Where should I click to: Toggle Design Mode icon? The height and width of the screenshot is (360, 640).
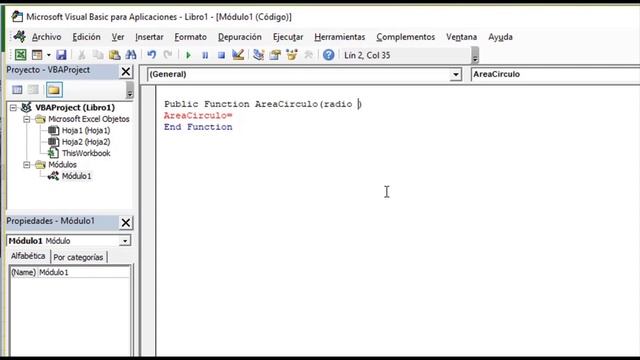click(238, 55)
